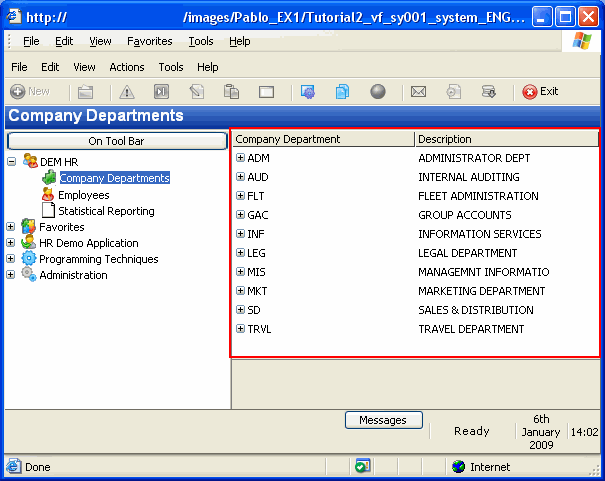
Task: Expand the TRVL department row
Action: pos(240,329)
